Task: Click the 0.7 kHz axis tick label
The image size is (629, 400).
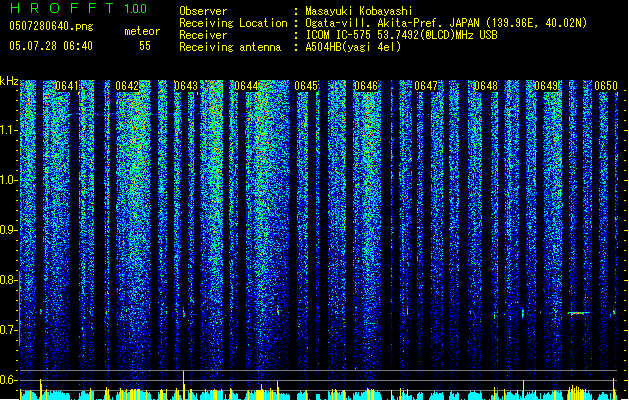Action: (x=9, y=330)
